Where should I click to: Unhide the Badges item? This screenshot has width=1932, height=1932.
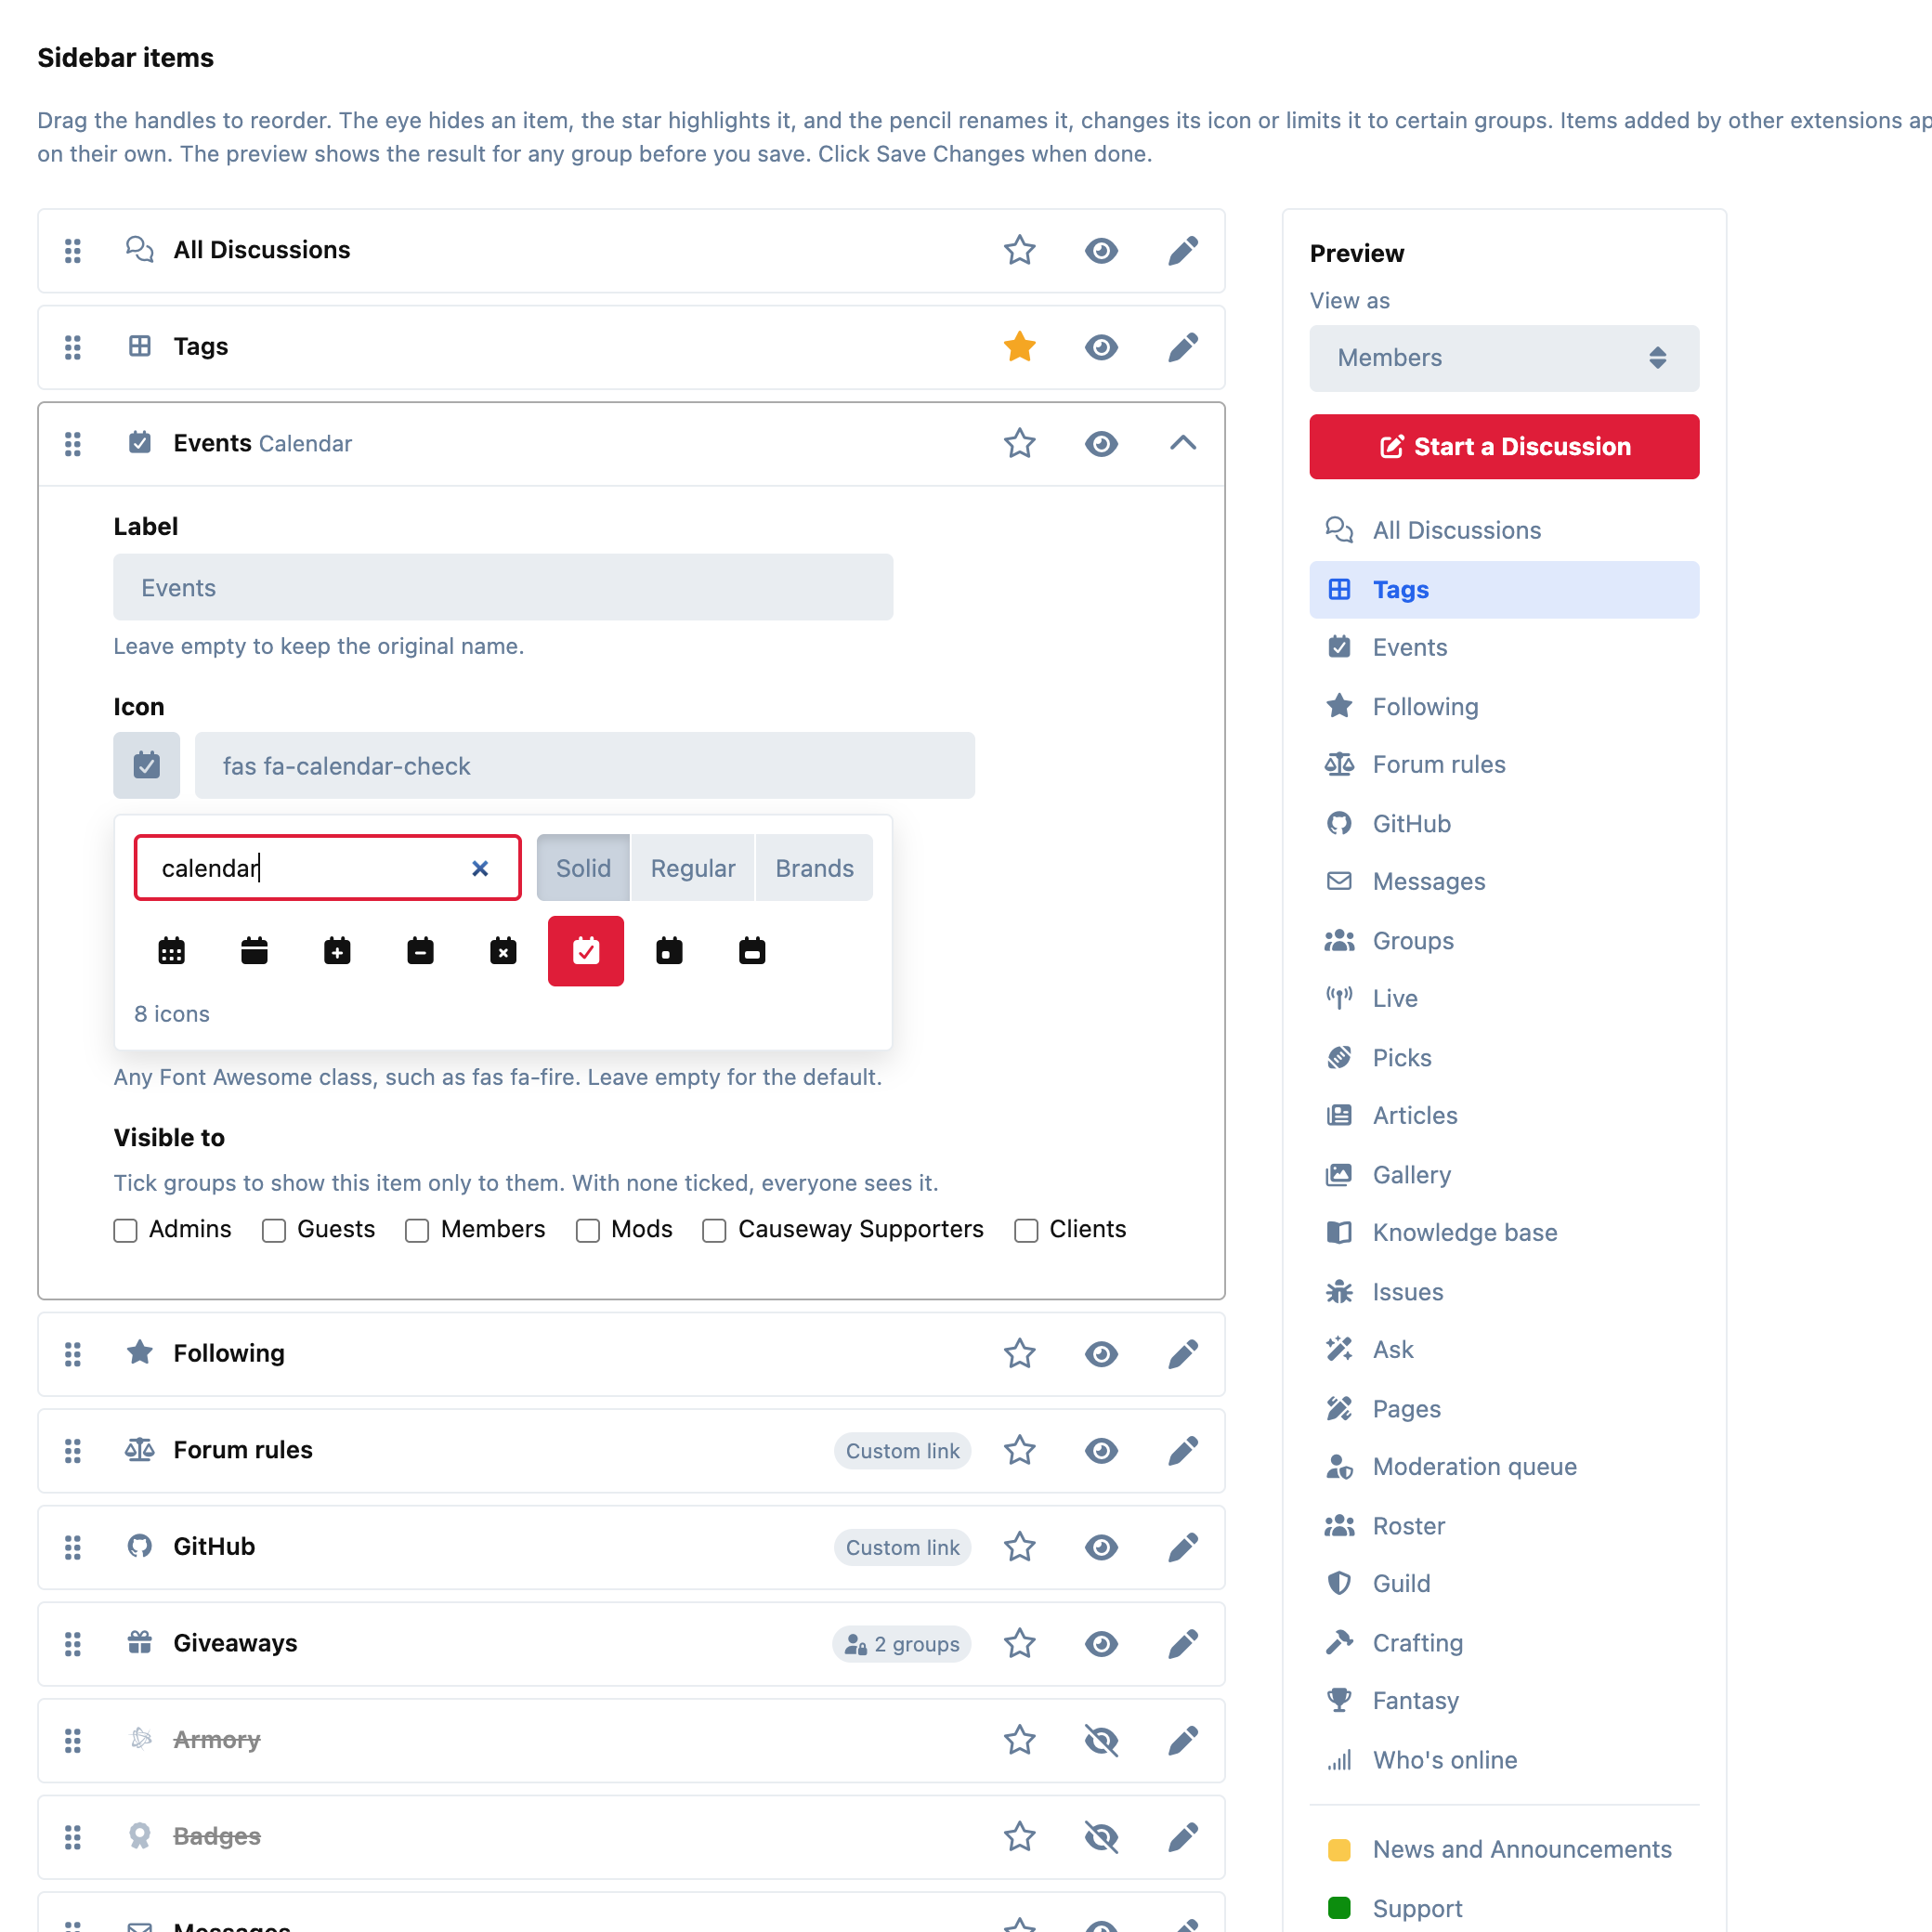[x=1101, y=1837]
